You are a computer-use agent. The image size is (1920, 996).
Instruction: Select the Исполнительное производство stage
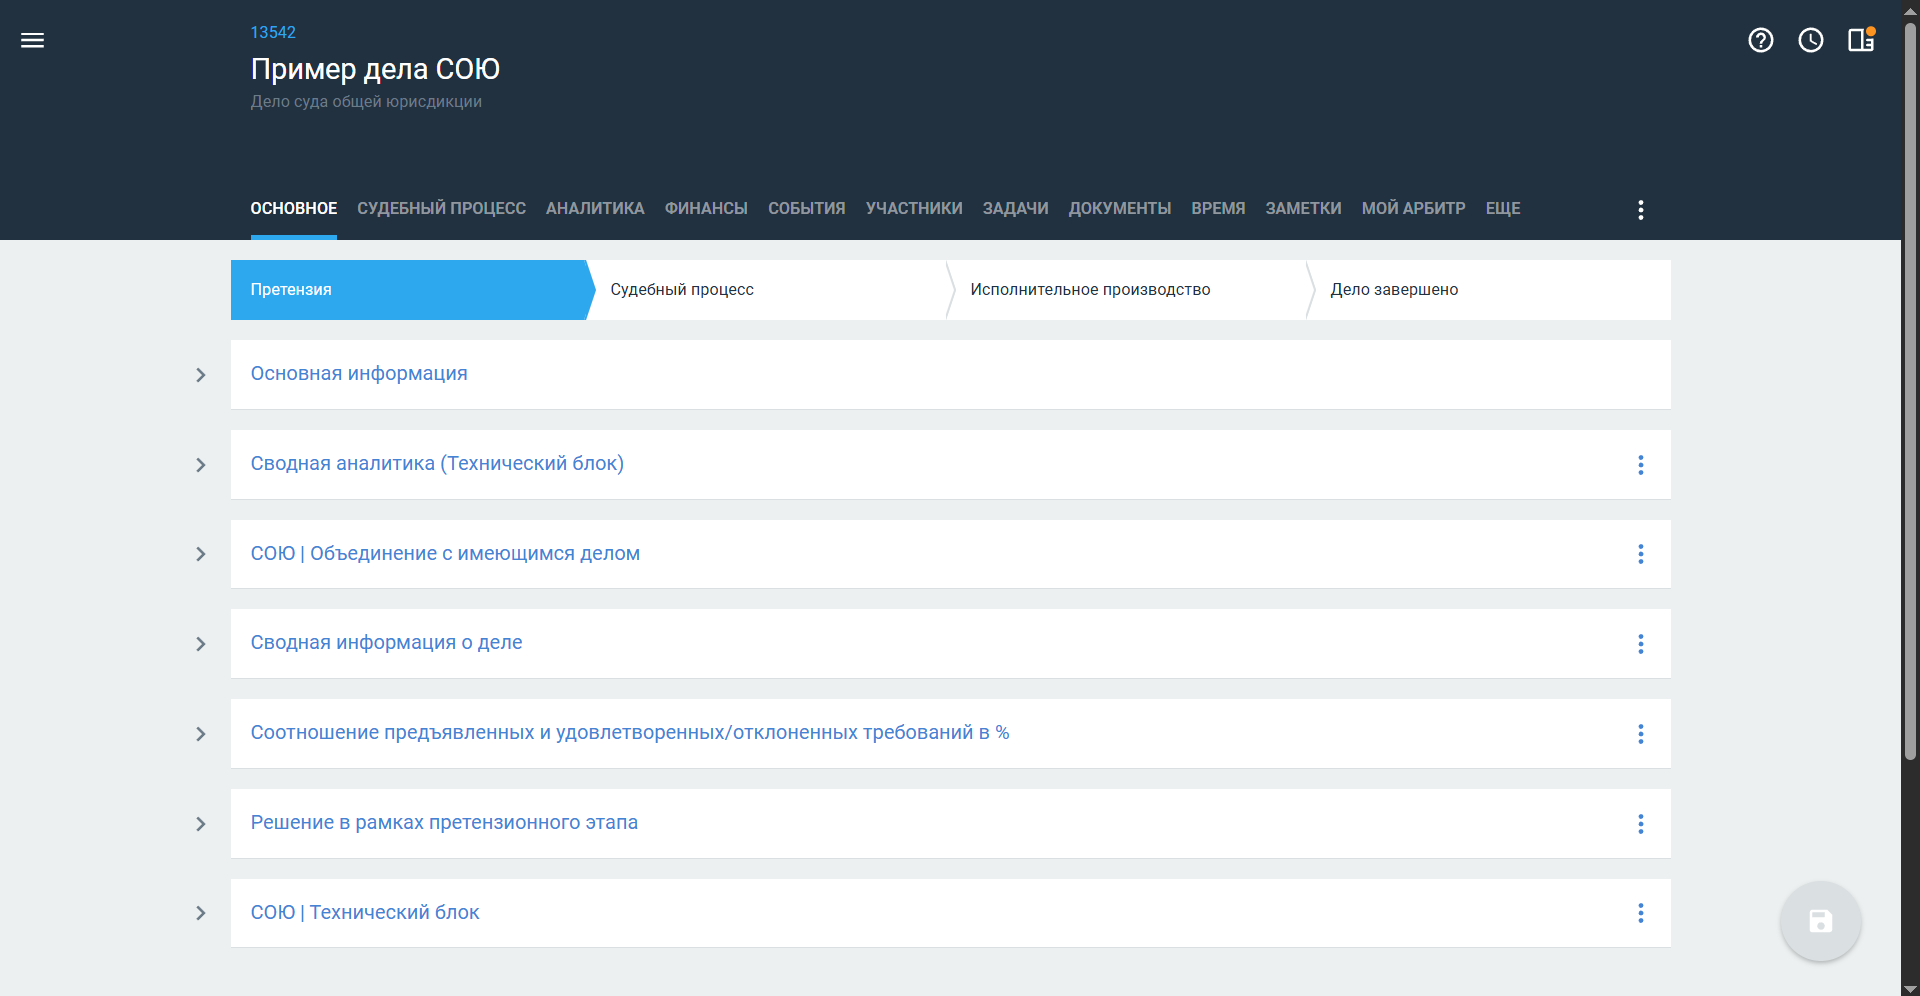click(1090, 290)
